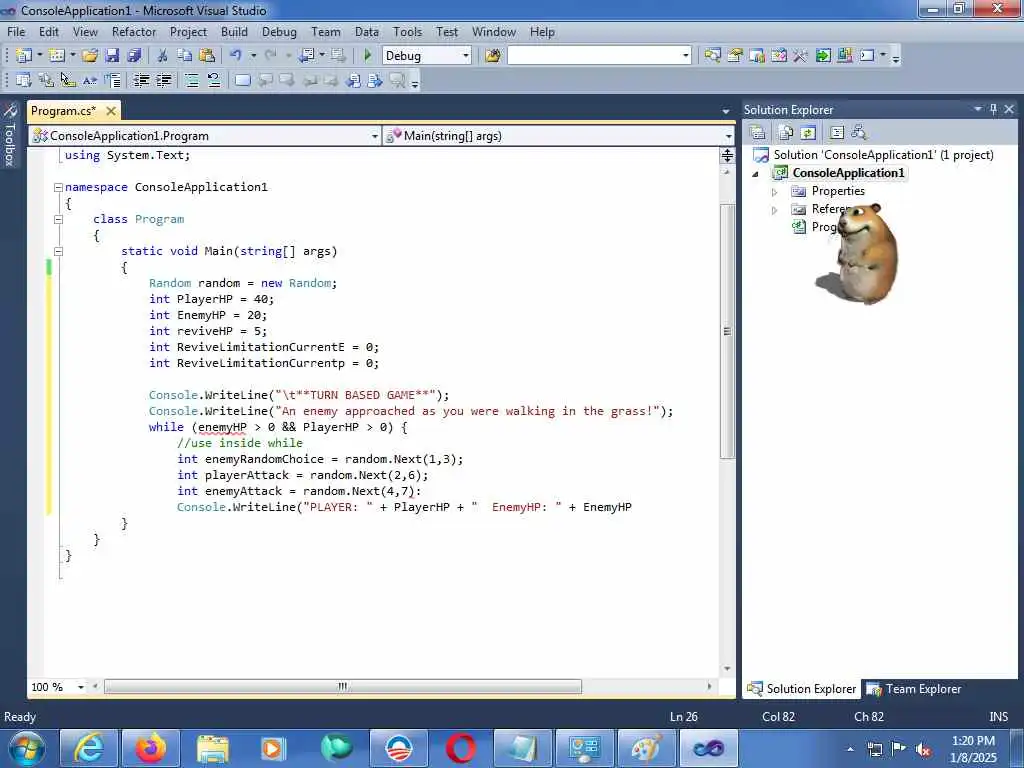Close the Program.cs tab
Image resolution: width=1024 pixels, height=768 pixels.
(x=111, y=111)
